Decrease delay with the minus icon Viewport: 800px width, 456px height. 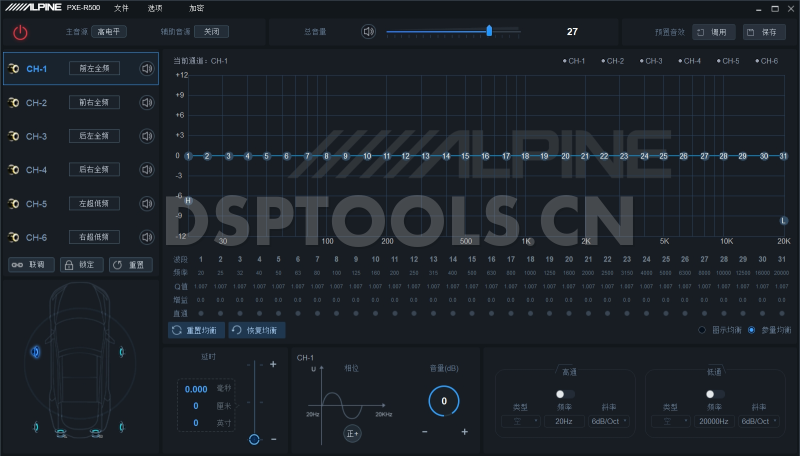pos(273,439)
